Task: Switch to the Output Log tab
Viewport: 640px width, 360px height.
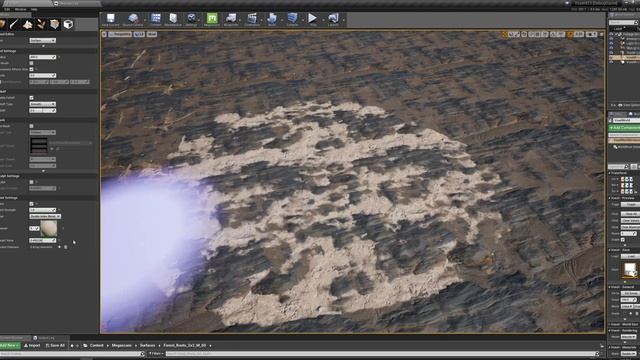Action: pos(46,338)
